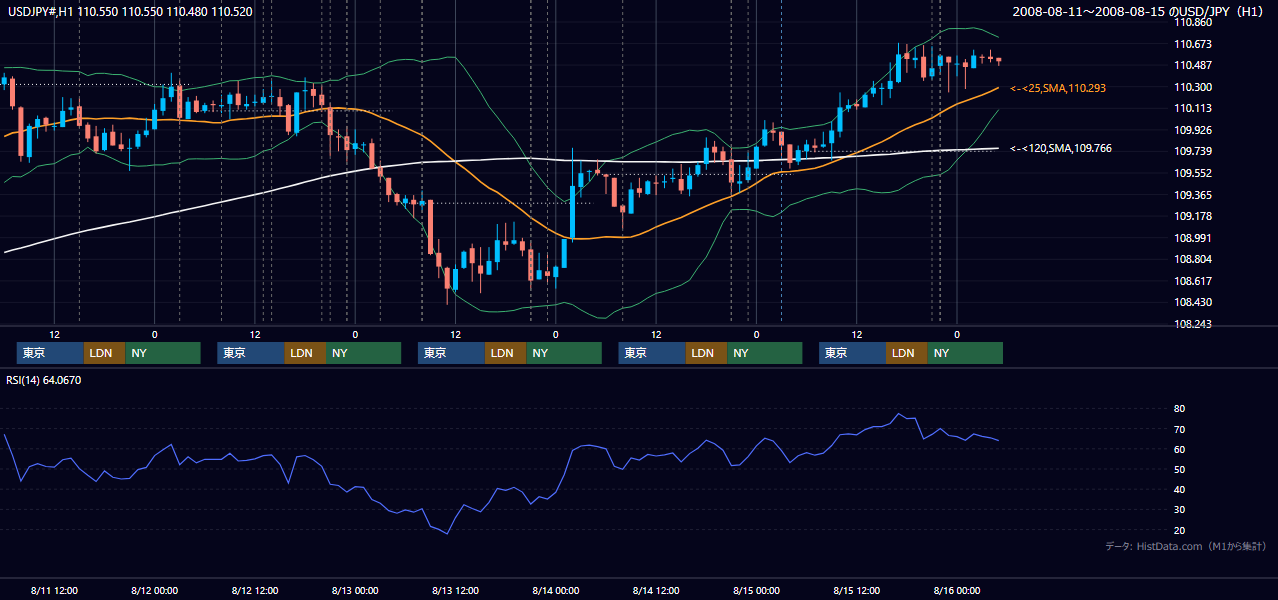
Task: Click the rightmost NY session block
Action: (965, 353)
